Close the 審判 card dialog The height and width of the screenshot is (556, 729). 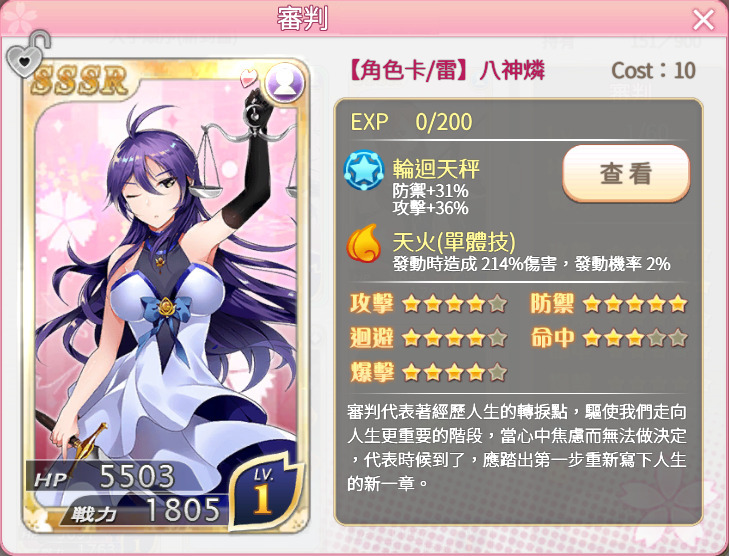click(x=703, y=20)
